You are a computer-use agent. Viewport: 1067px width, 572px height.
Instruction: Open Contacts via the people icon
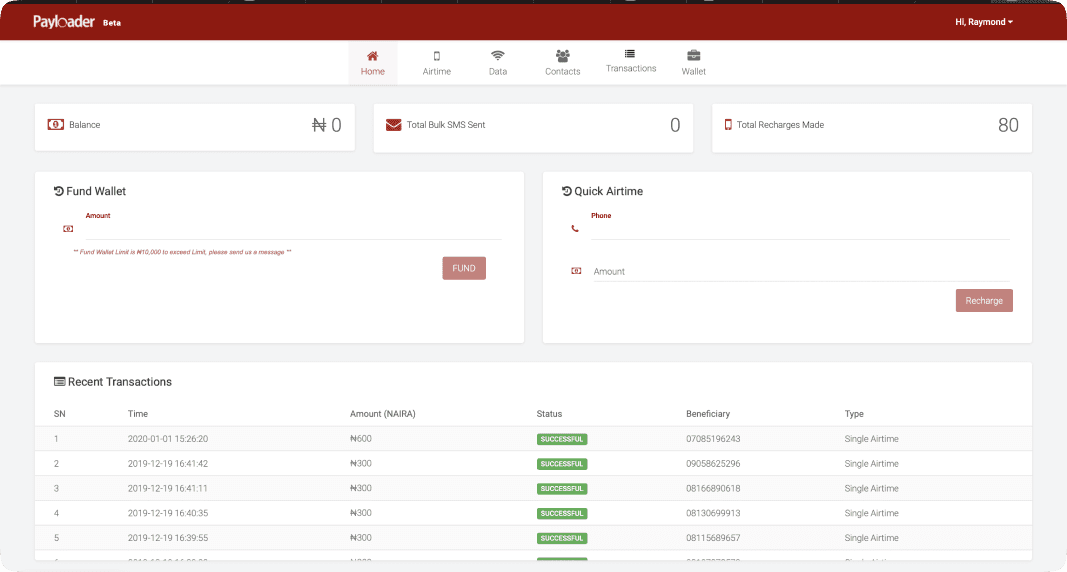coord(563,56)
